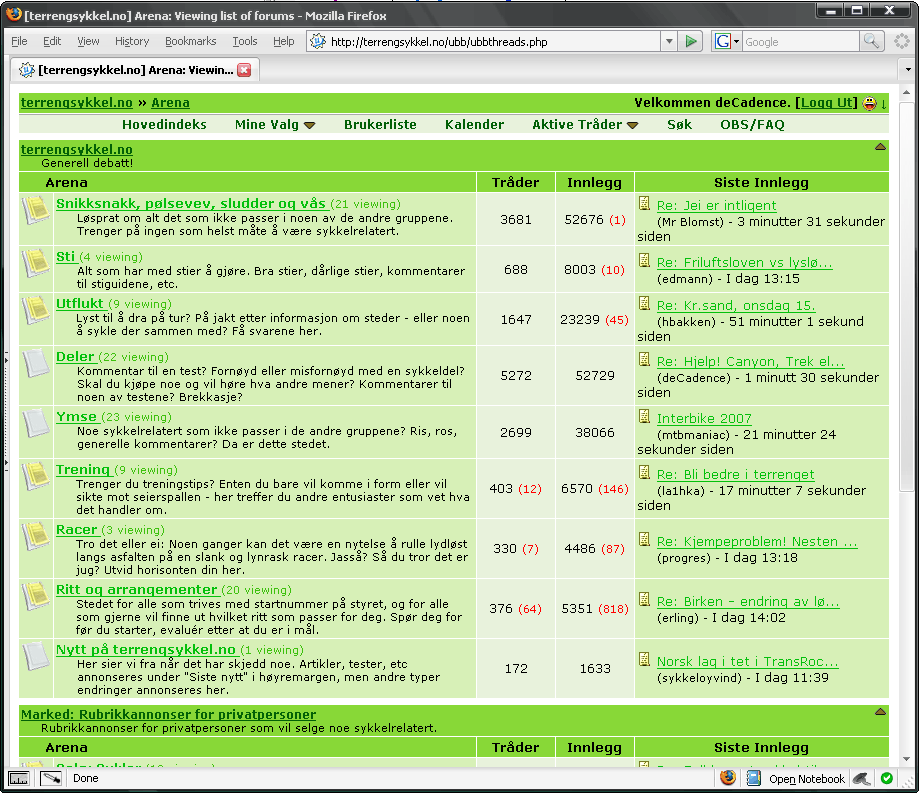Open the Kalender page
This screenshot has width=919, height=793.
[x=474, y=125]
